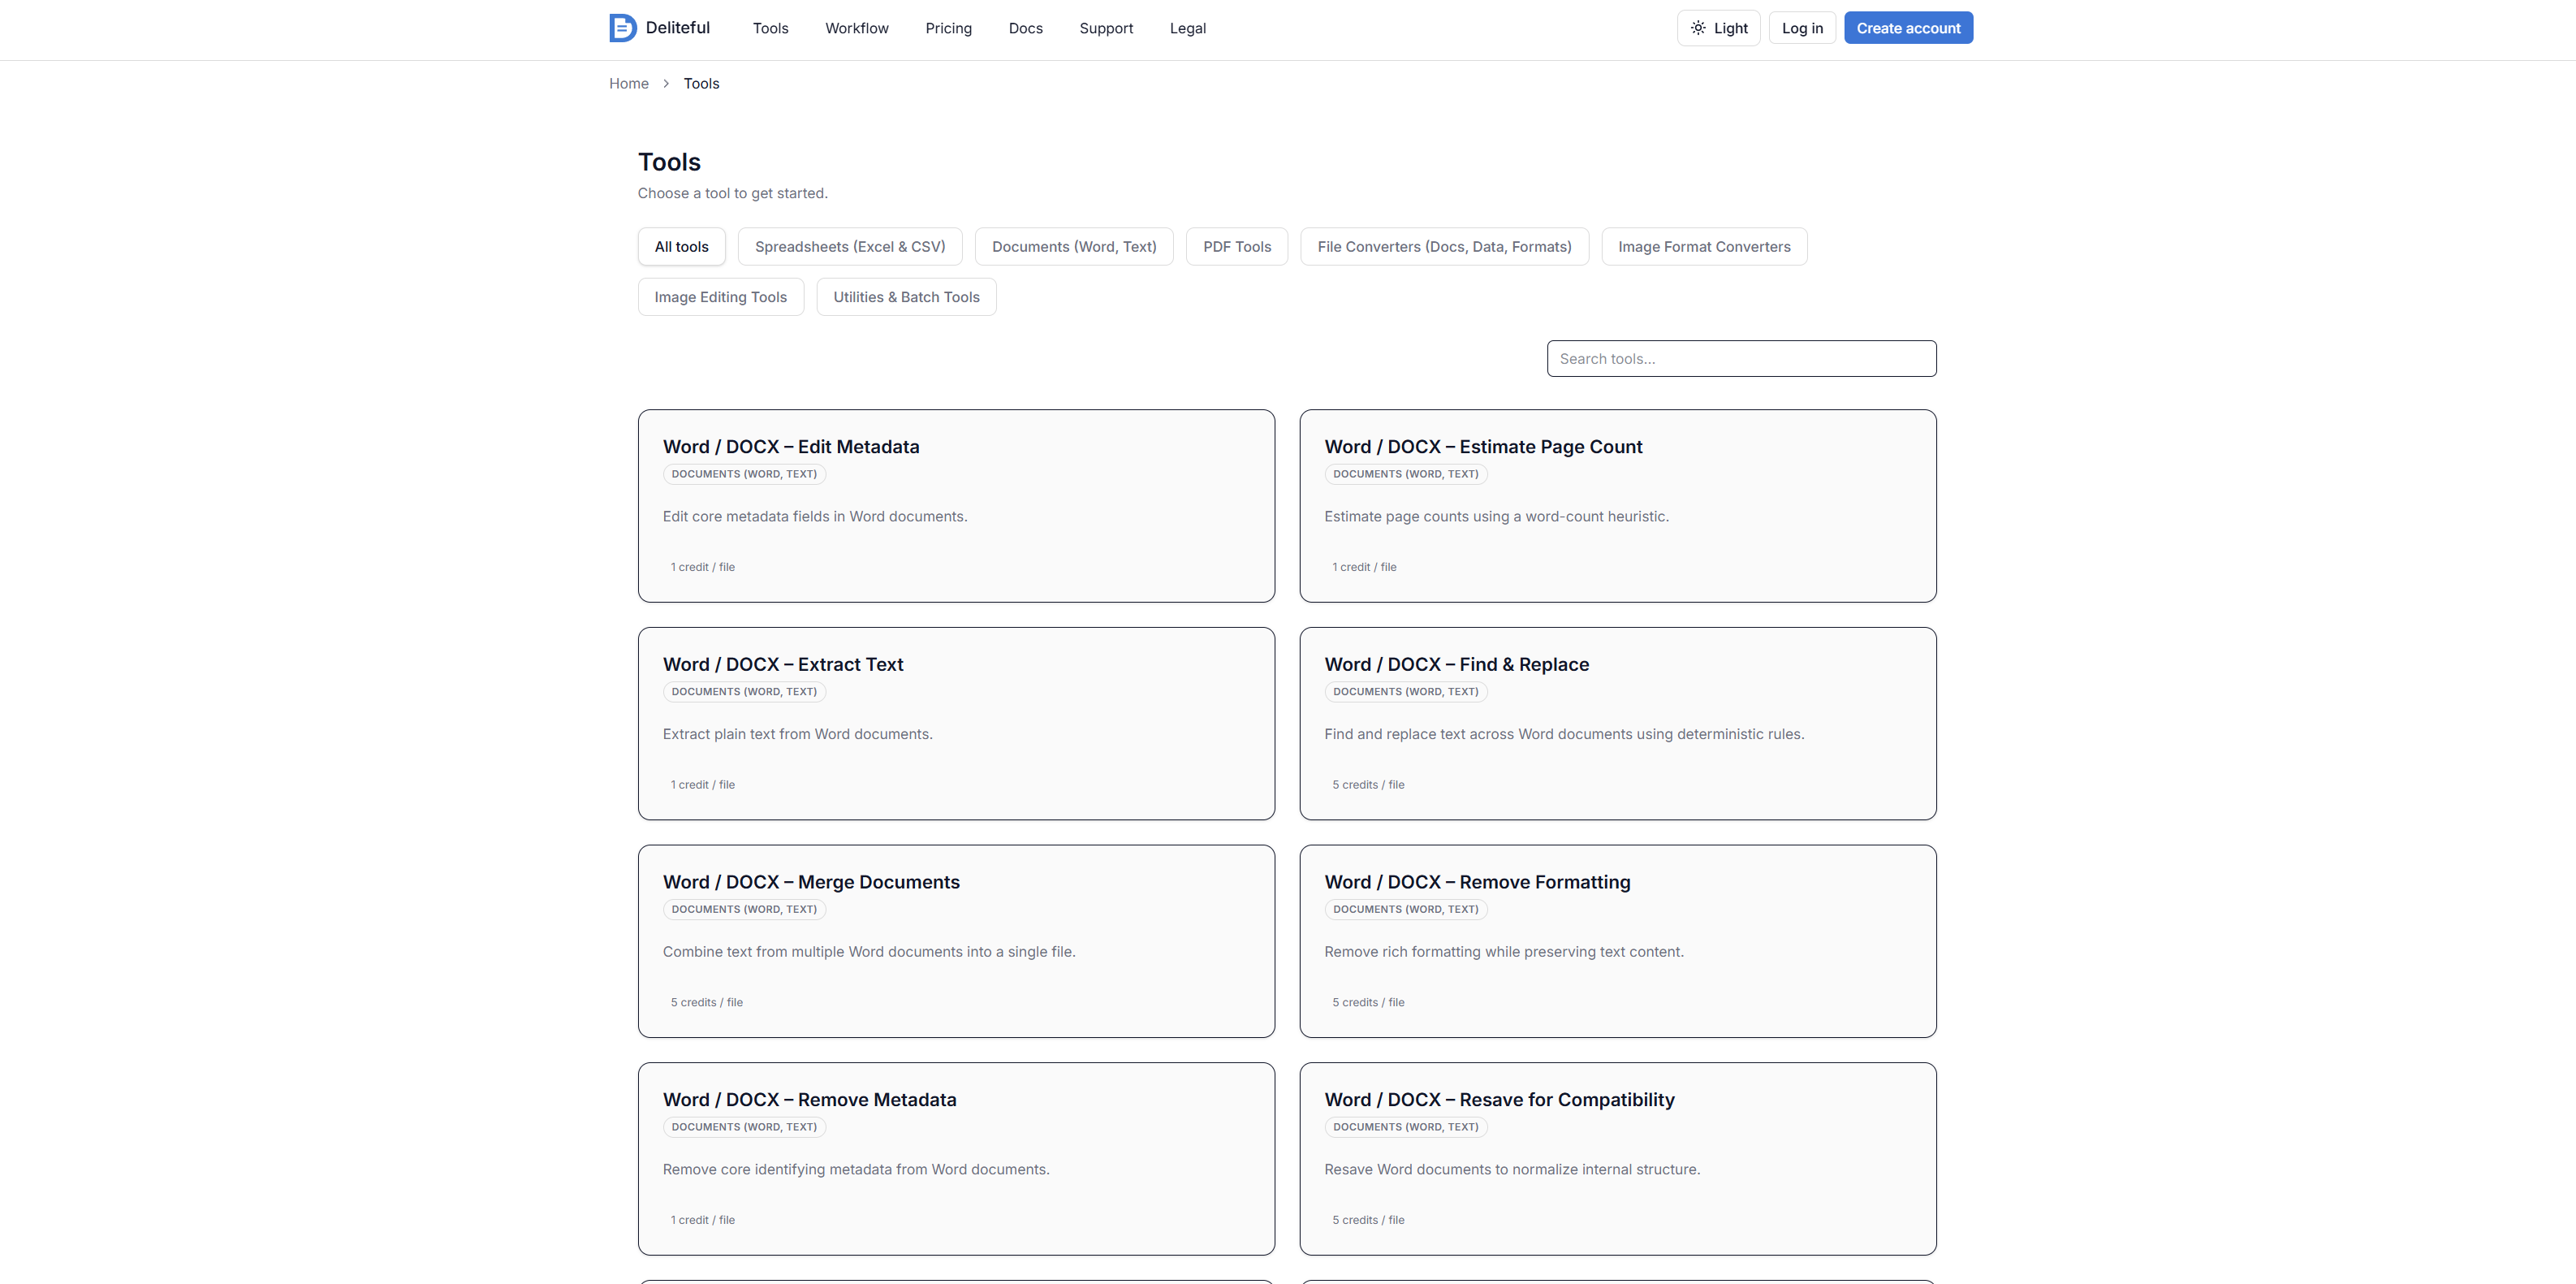The image size is (2576, 1284).
Task: Click the breadcrumb chevron separator
Action: pos(666,84)
